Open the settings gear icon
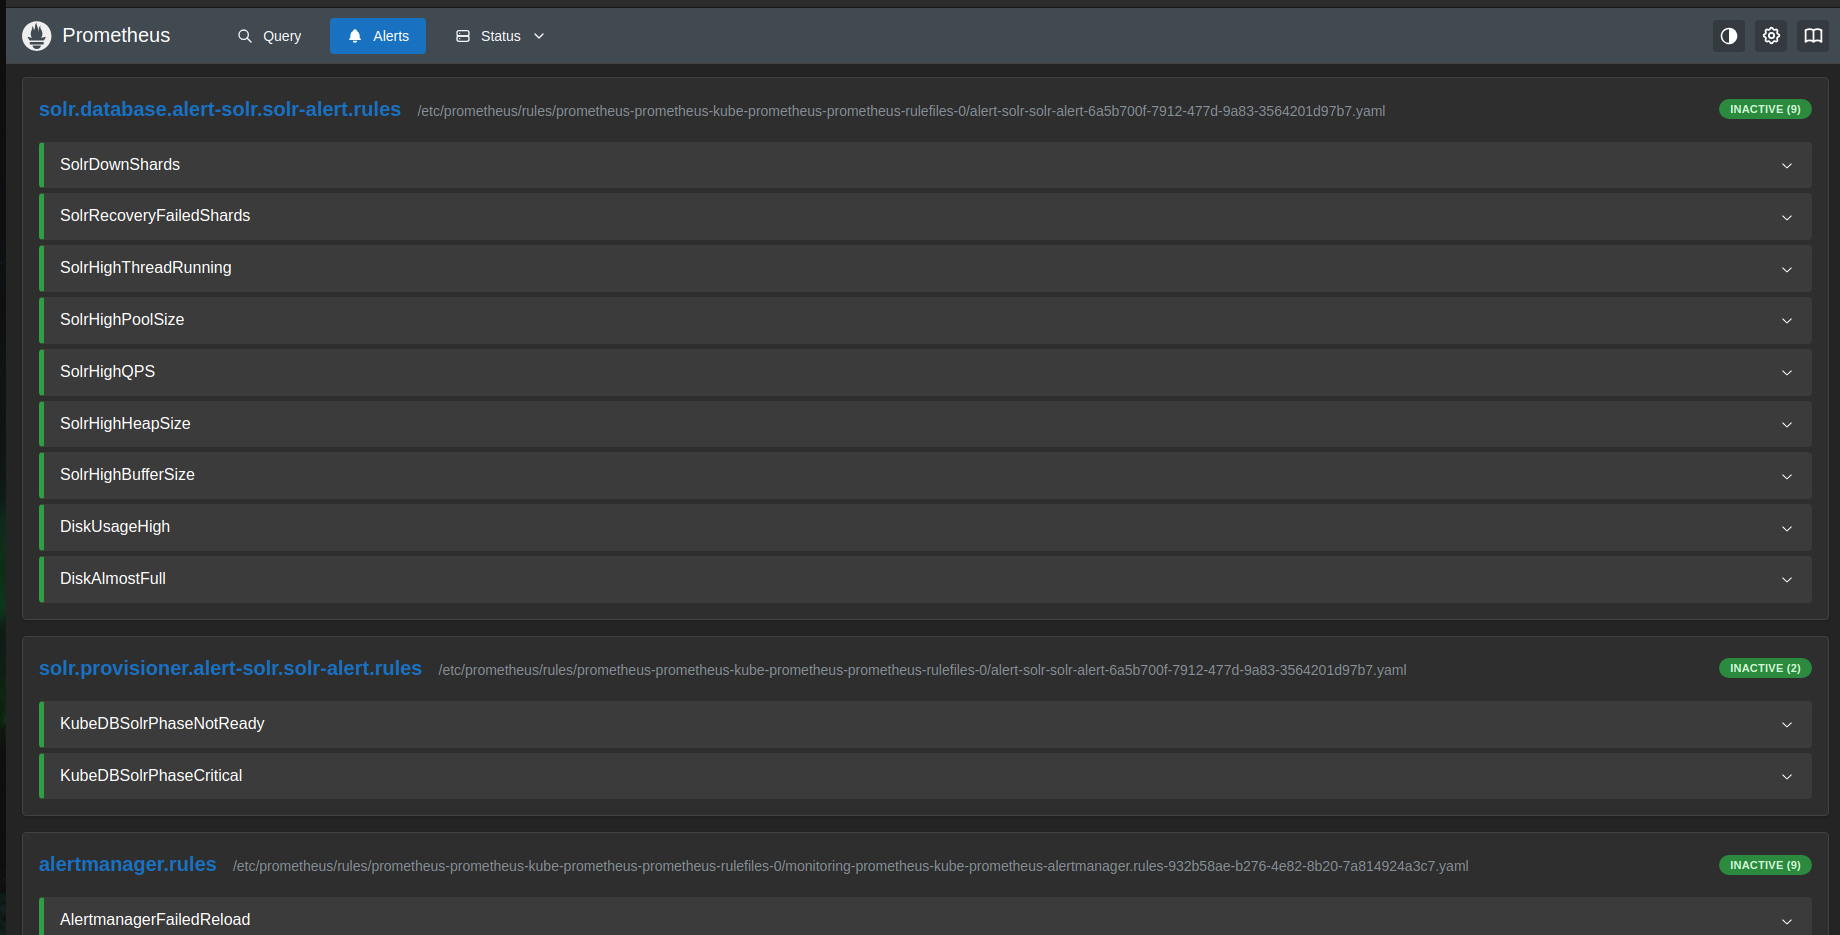Screen dimensions: 1840x935 1771,36
